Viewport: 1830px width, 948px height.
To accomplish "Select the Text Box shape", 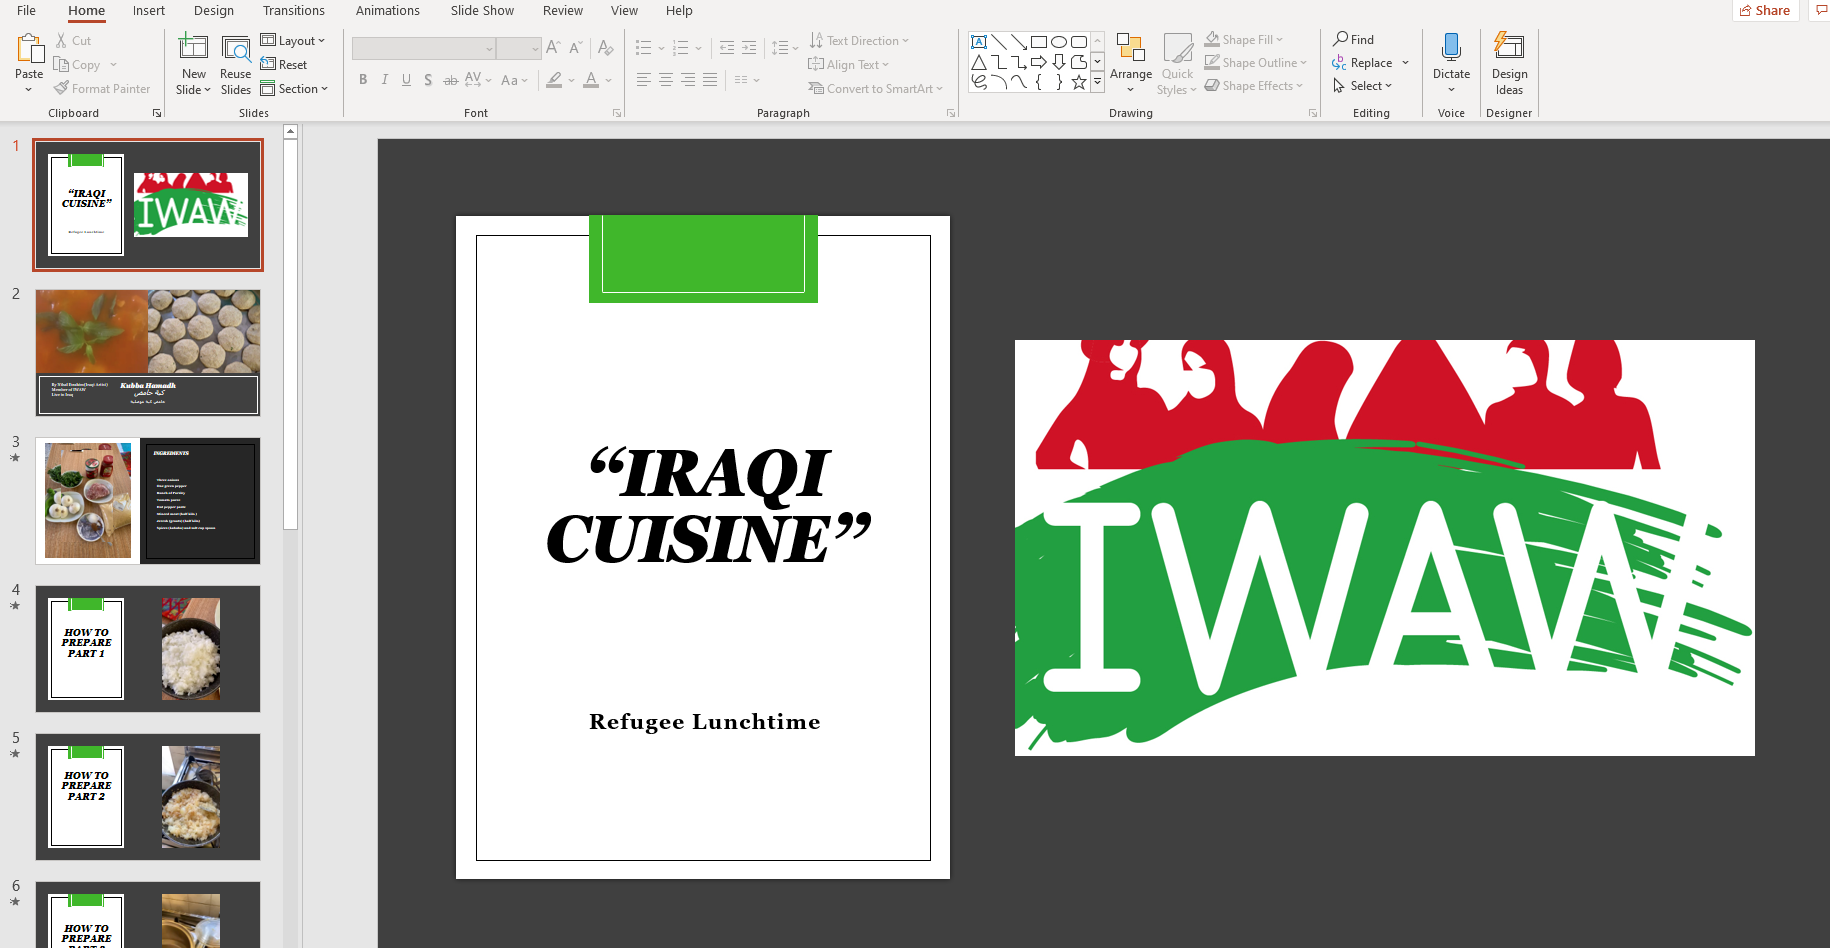I will click(979, 42).
